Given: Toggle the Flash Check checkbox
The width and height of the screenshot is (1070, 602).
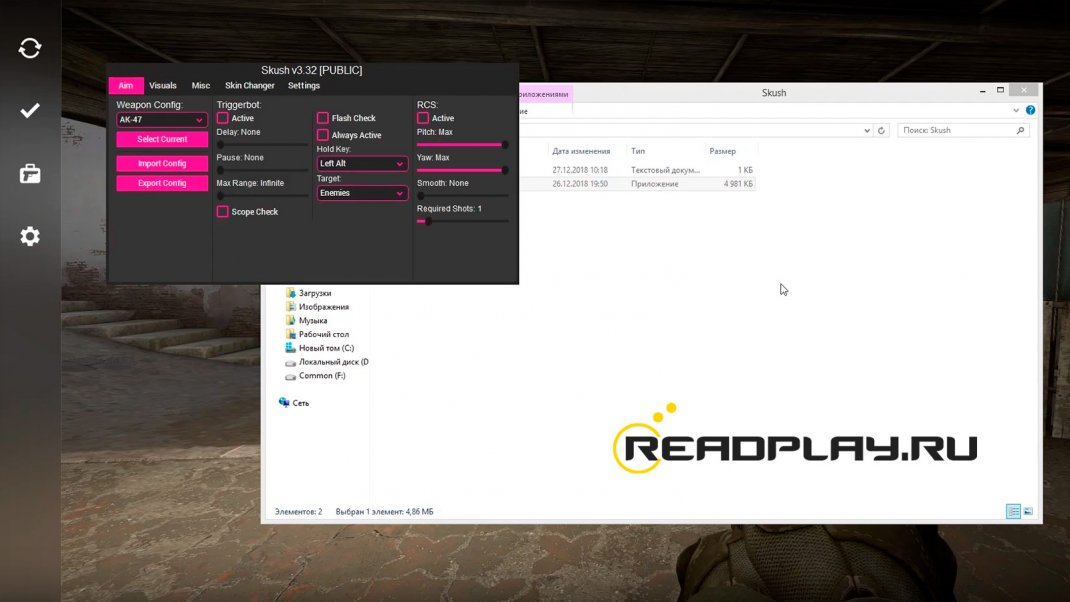Looking at the screenshot, I should click(x=323, y=118).
